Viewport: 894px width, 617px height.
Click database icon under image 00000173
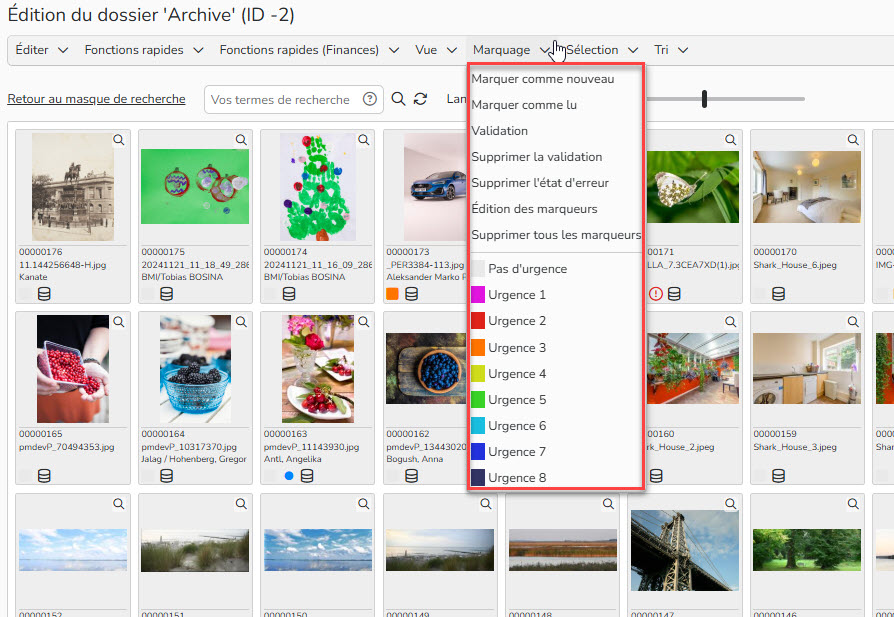coord(412,294)
